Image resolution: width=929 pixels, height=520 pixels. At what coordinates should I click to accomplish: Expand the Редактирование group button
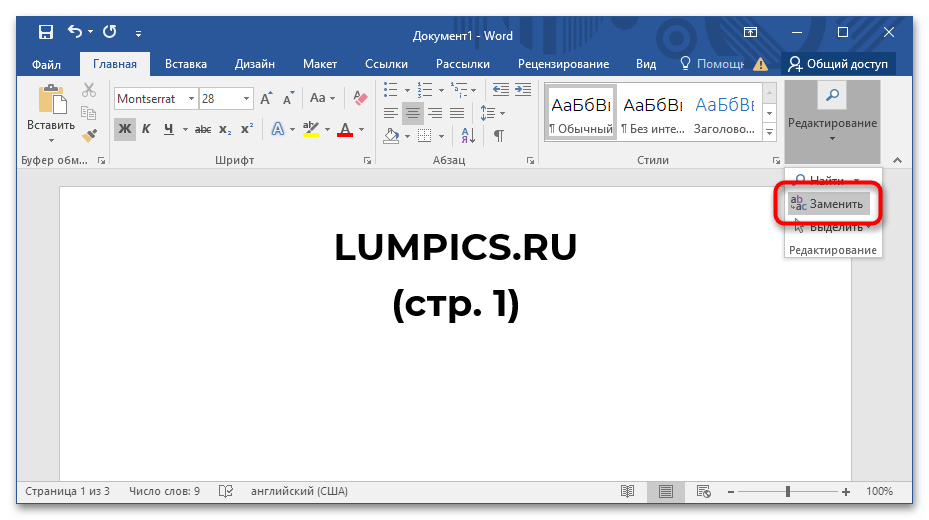[x=832, y=121]
